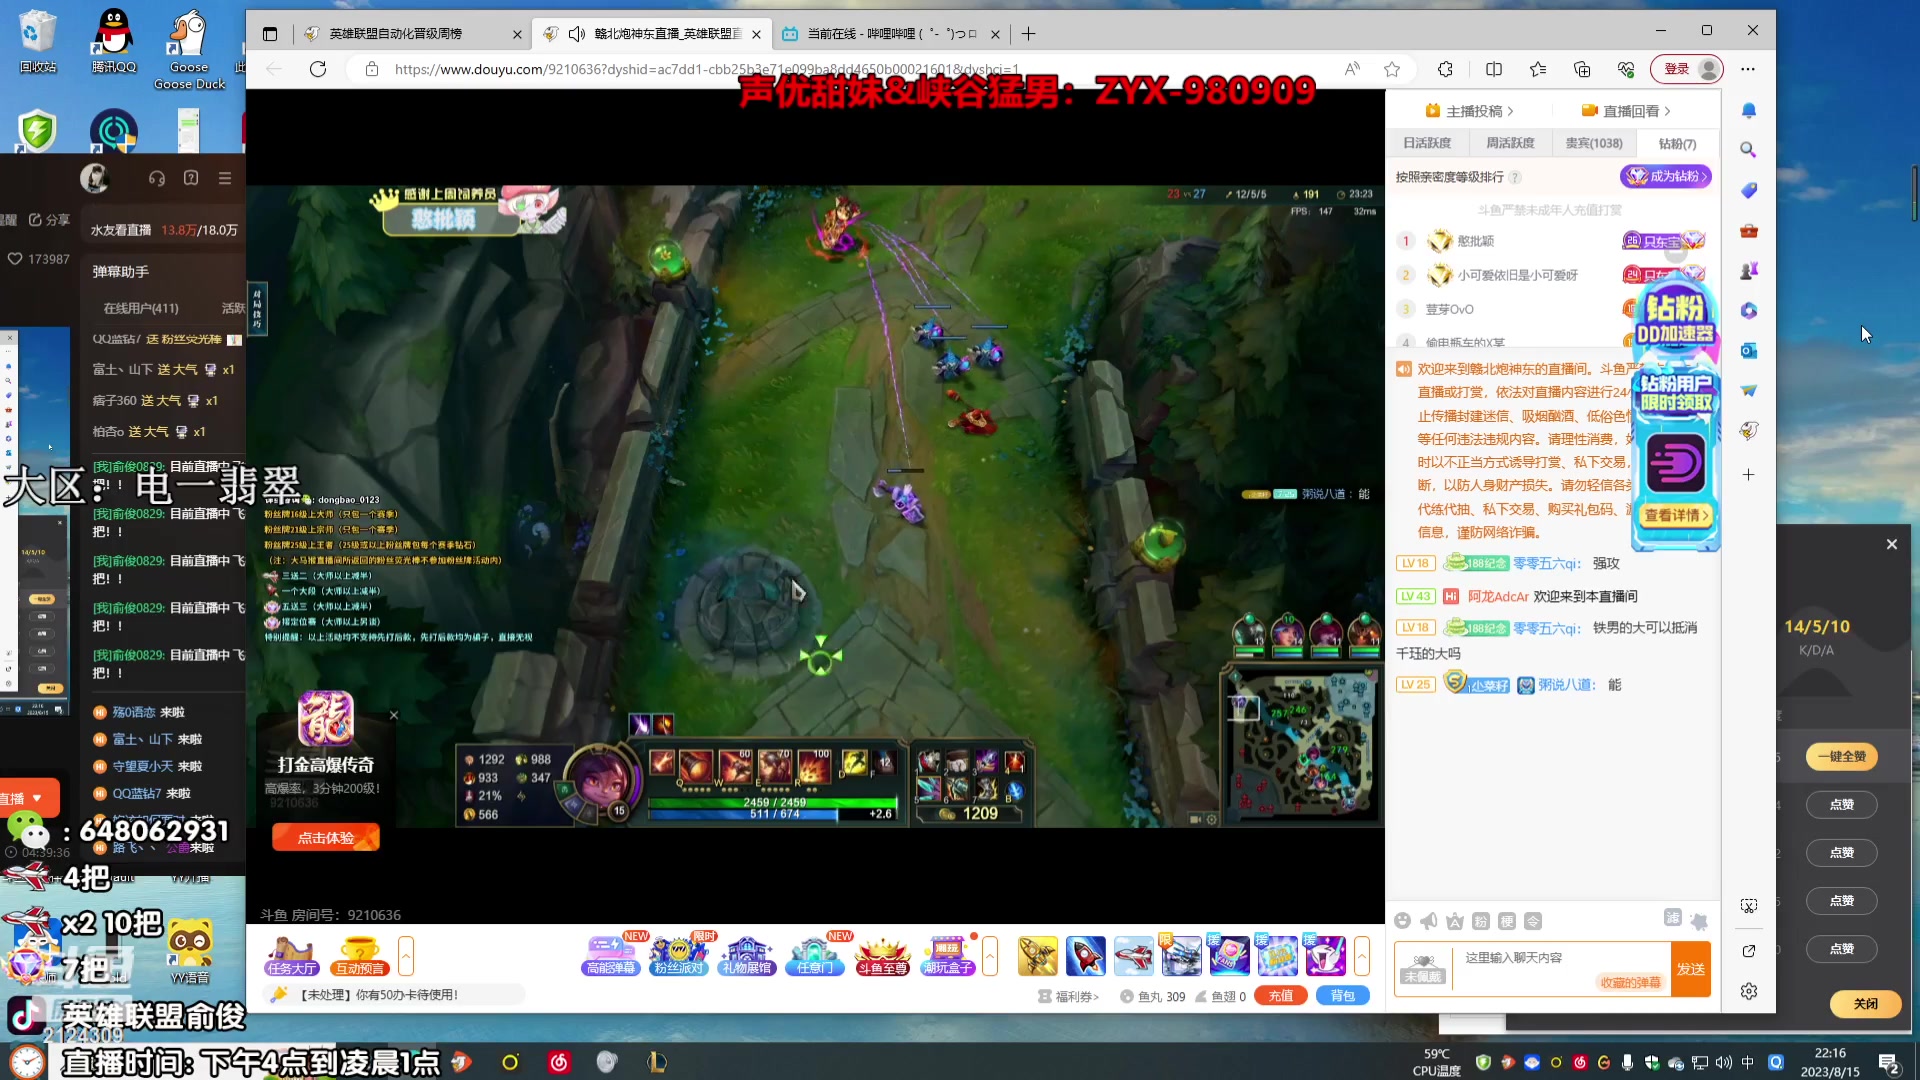Click the browser address bar URL
Image resolution: width=1920 pixels, height=1080 pixels.
[706, 69]
